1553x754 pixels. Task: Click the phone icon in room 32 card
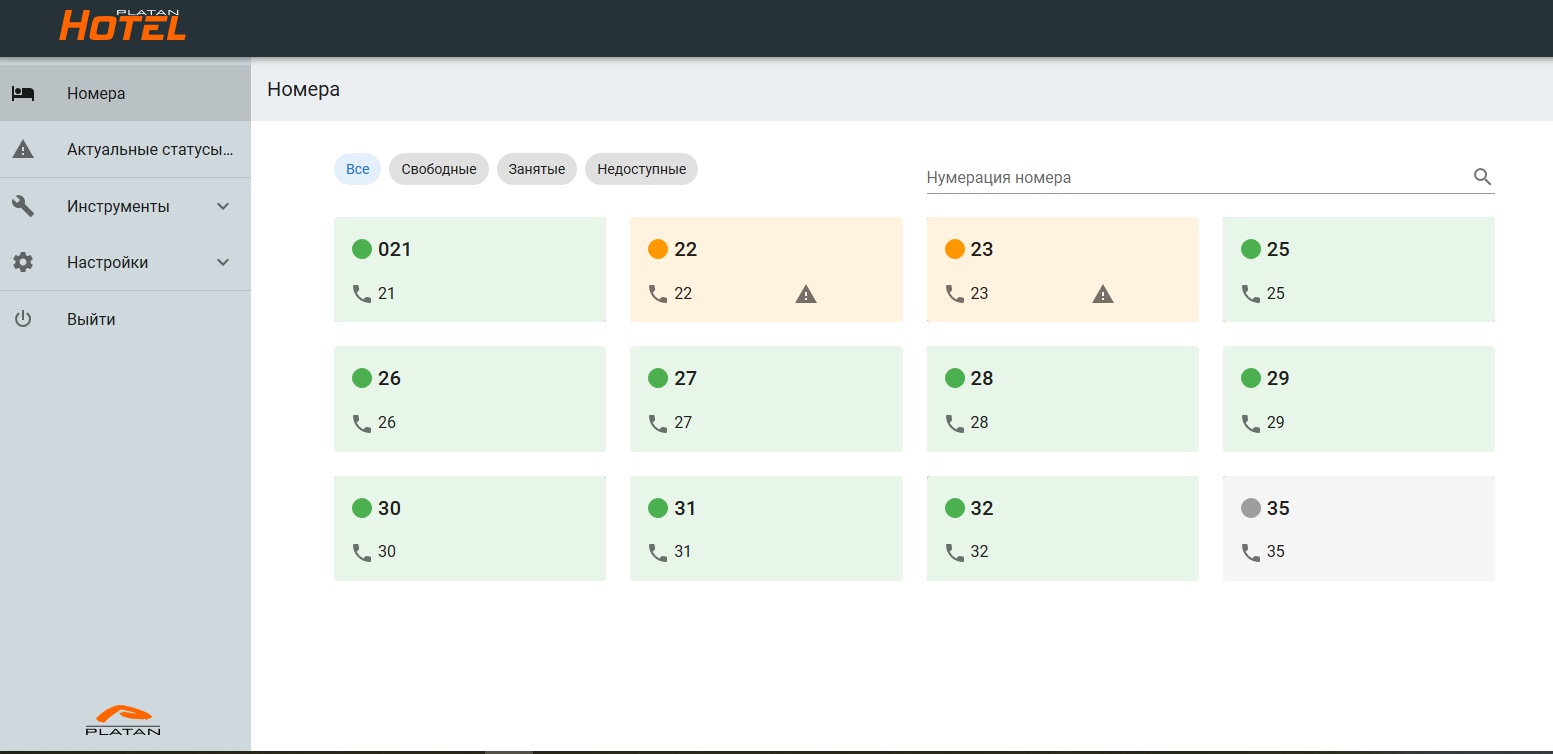click(x=955, y=552)
